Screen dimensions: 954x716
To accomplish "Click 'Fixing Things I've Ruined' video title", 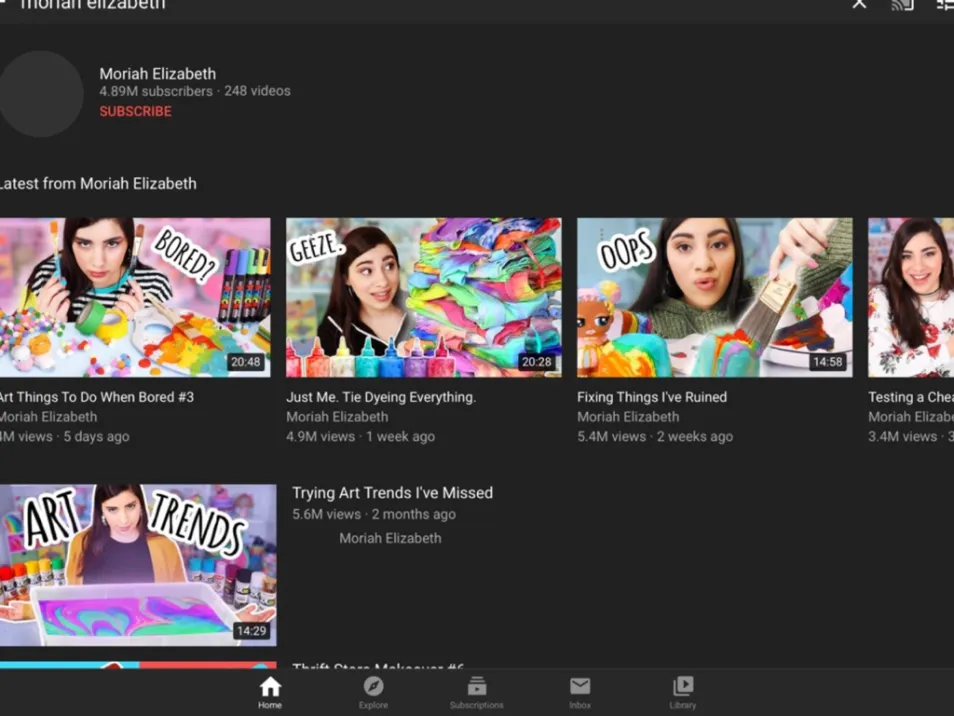I will (651, 397).
